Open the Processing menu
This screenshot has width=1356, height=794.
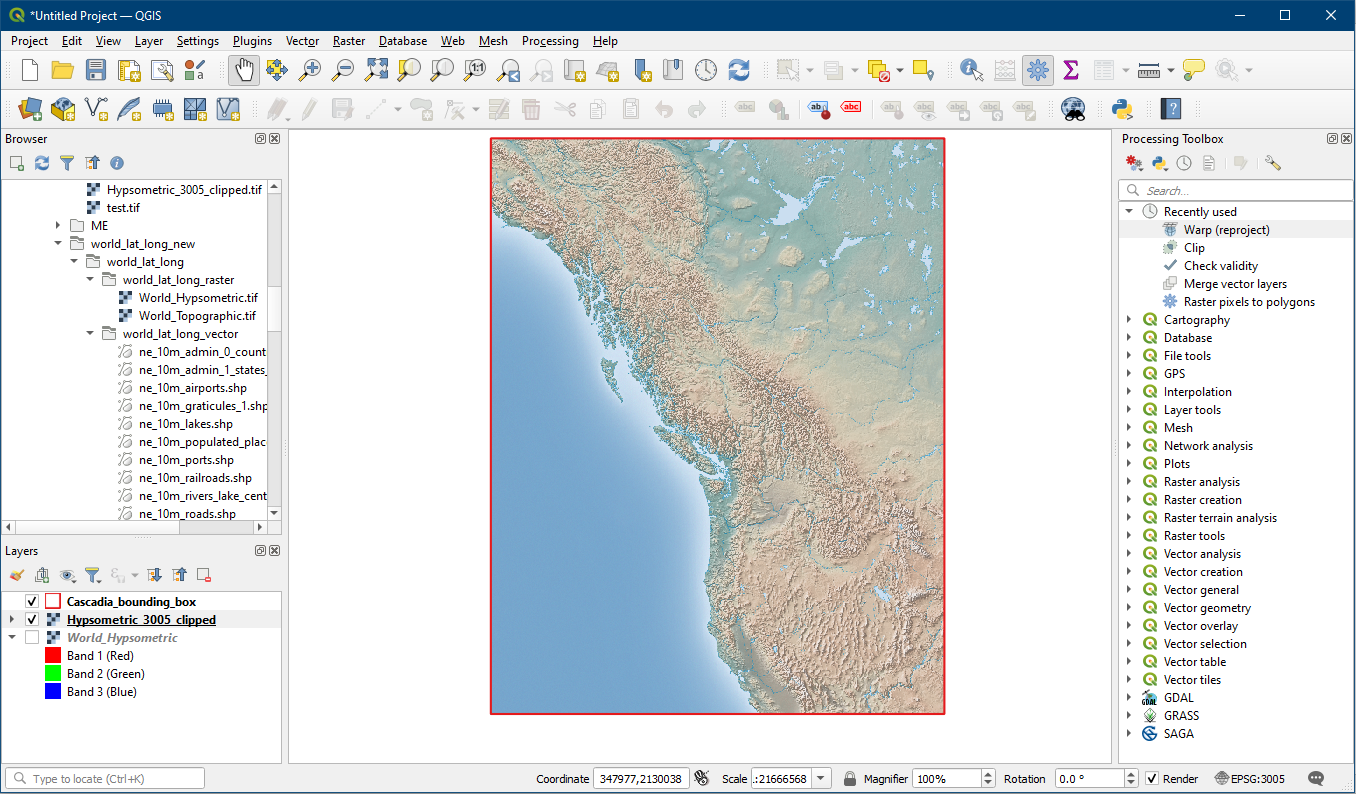click(x=549, y=41)
